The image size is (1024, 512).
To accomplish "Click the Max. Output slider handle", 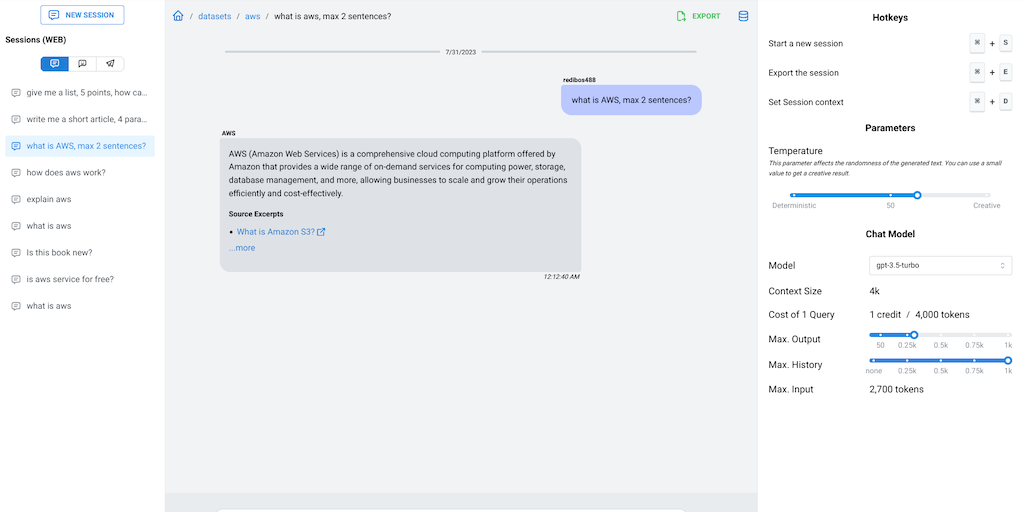I will pos(914,335).
